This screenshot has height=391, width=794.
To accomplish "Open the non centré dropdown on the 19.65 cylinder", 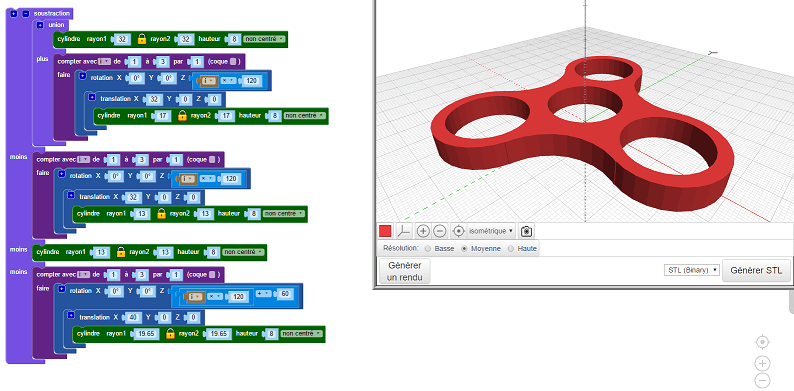I will [302, 334].
